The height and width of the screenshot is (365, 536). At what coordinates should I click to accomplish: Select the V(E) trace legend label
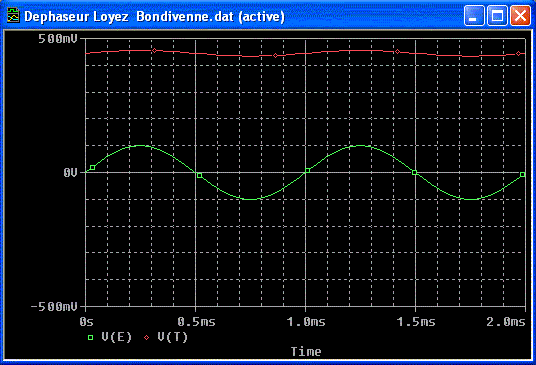[x=117, y=337]
